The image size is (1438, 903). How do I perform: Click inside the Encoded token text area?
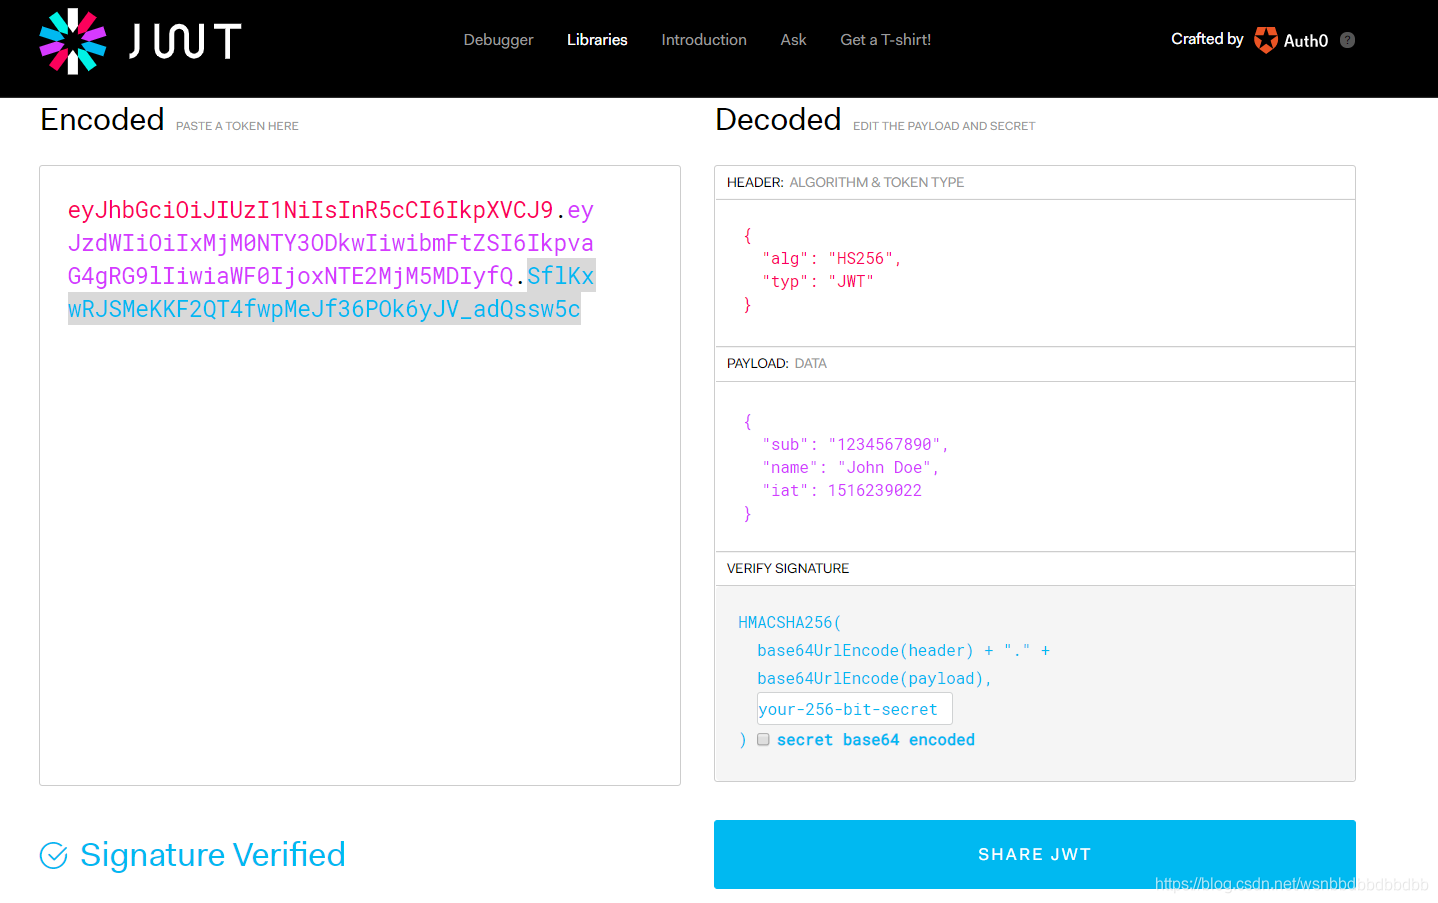[360, 475]
